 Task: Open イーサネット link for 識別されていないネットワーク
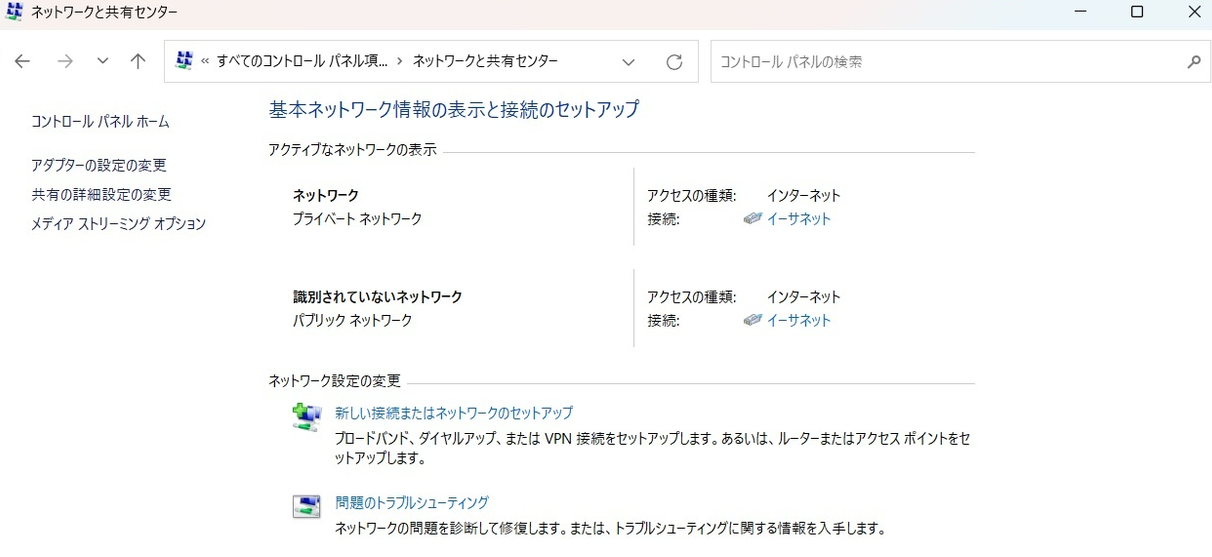click(798, 321)
